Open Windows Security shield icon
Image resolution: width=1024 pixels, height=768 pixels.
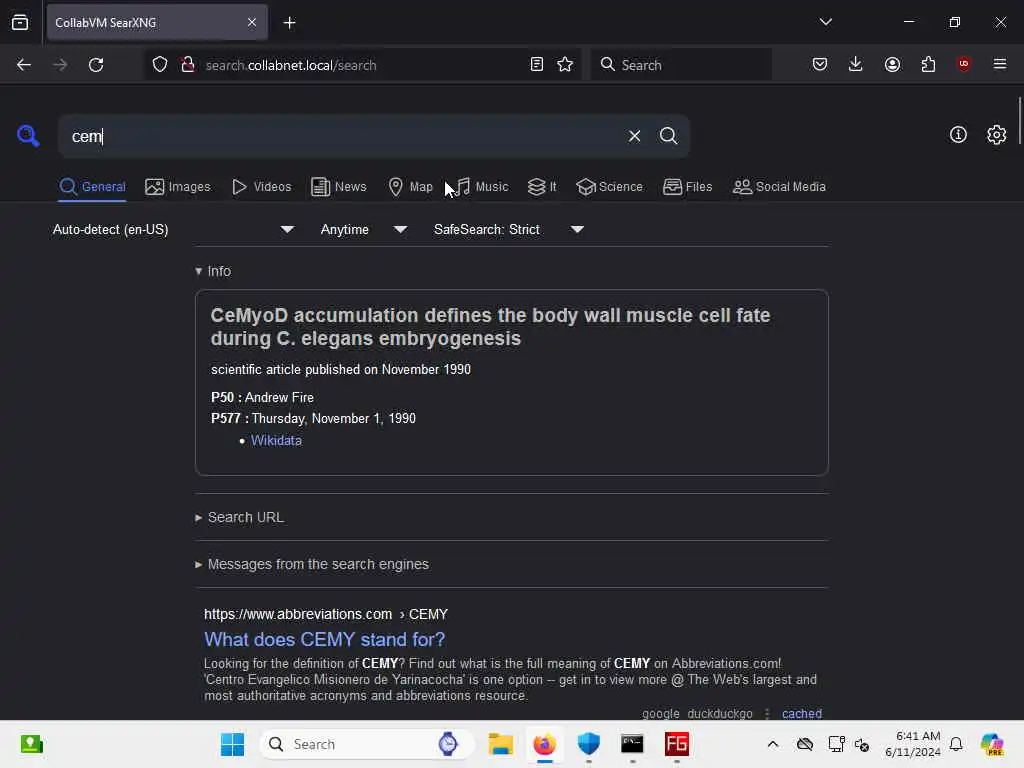(x=588, y=744)
